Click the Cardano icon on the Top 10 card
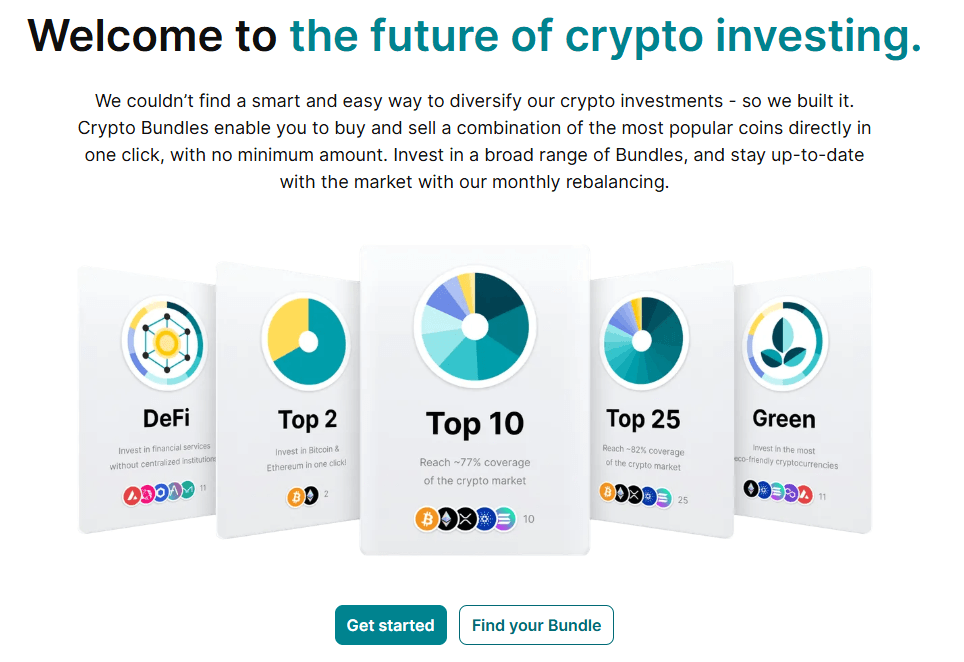This screenshot has height=662, width=964. pos(486,519)
